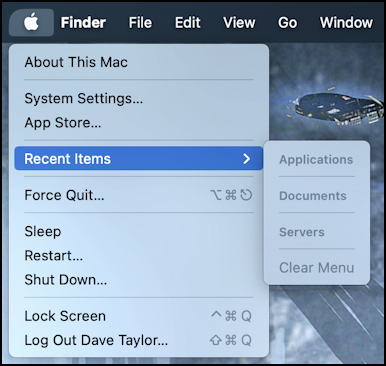The width and height of the screenshot is (386, 366).
Task: Select App Store menu entry
Action: point(139,123)
